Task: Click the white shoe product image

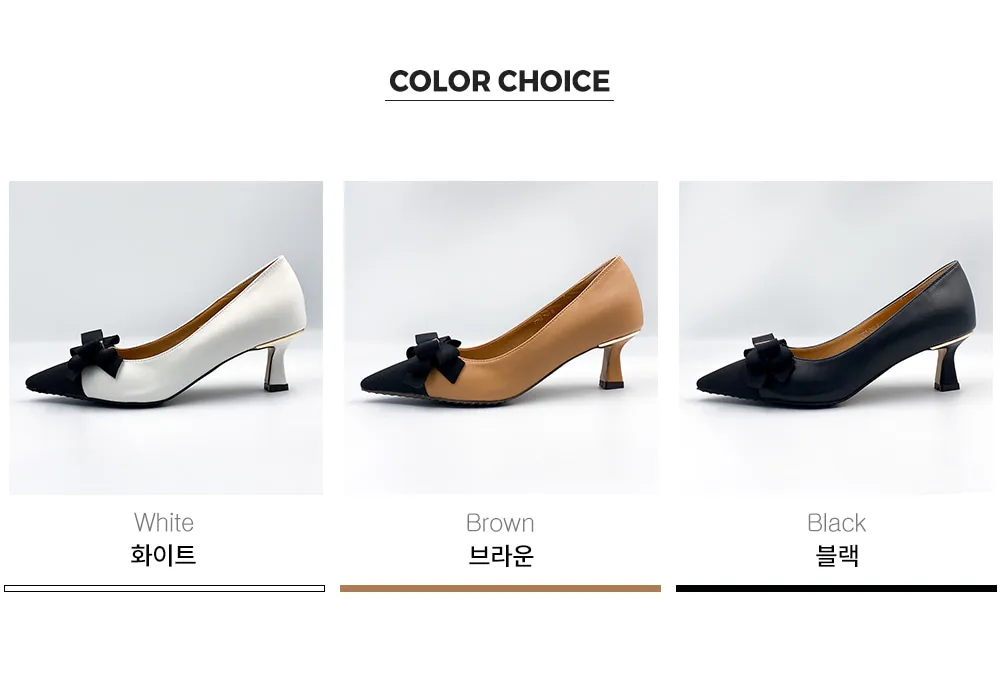Action: click(166, 337)
